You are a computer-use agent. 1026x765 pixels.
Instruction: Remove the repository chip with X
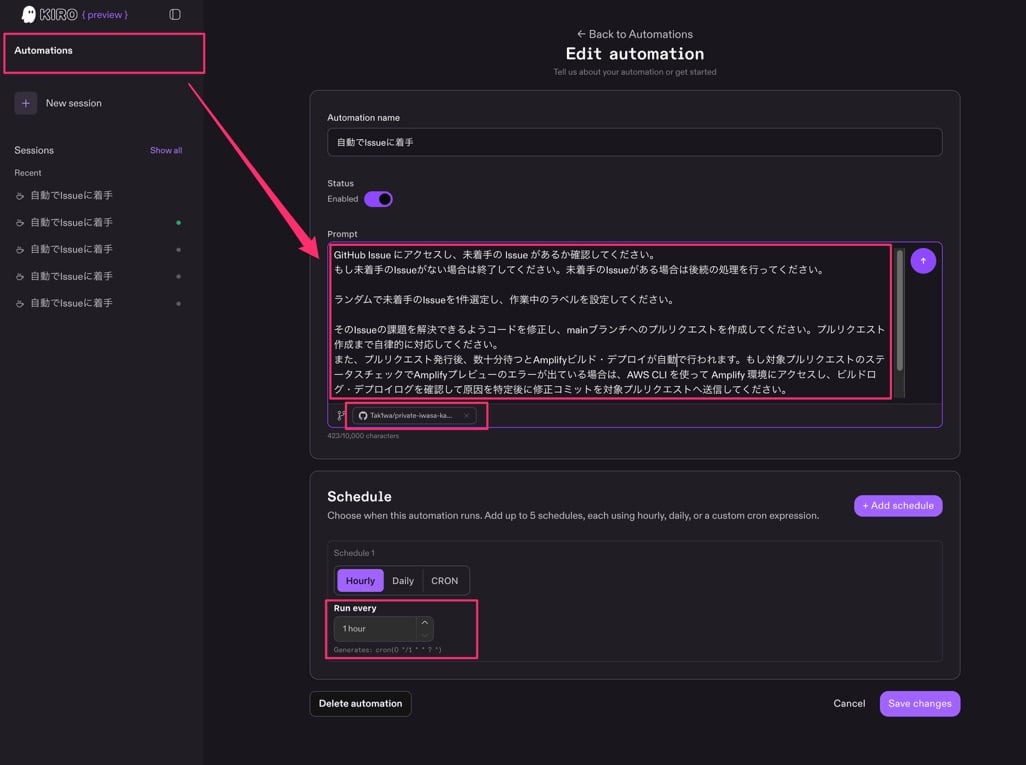pos(466,416)
